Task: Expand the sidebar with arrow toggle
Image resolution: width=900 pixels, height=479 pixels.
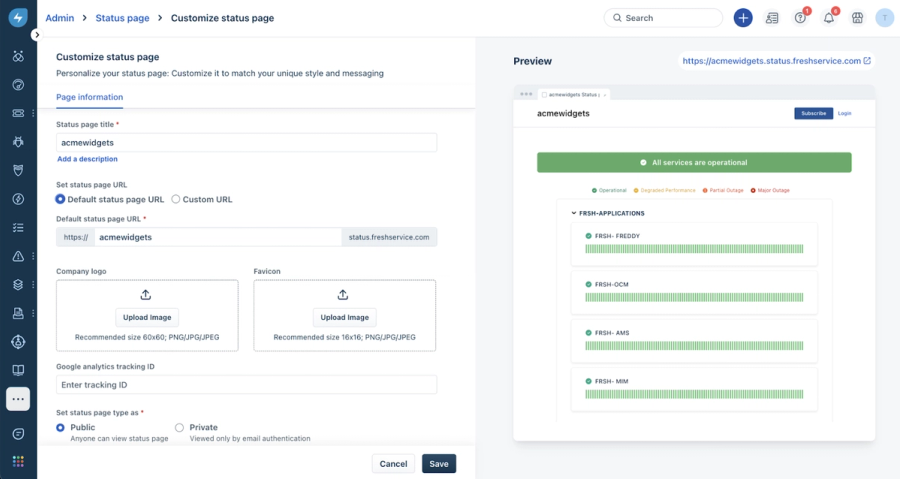Action: pos(37,35)
